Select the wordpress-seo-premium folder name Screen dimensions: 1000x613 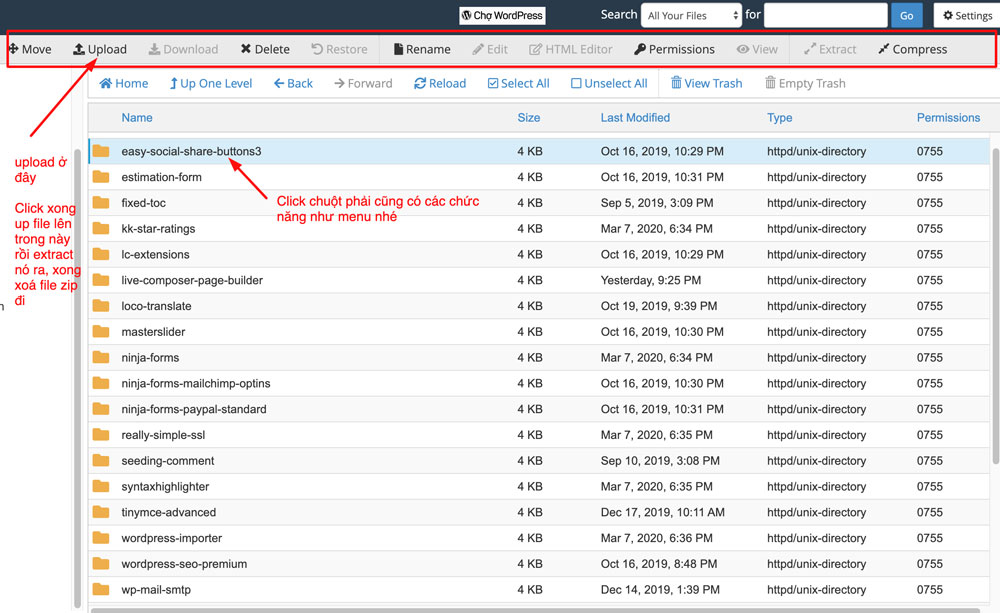point(184,564)
